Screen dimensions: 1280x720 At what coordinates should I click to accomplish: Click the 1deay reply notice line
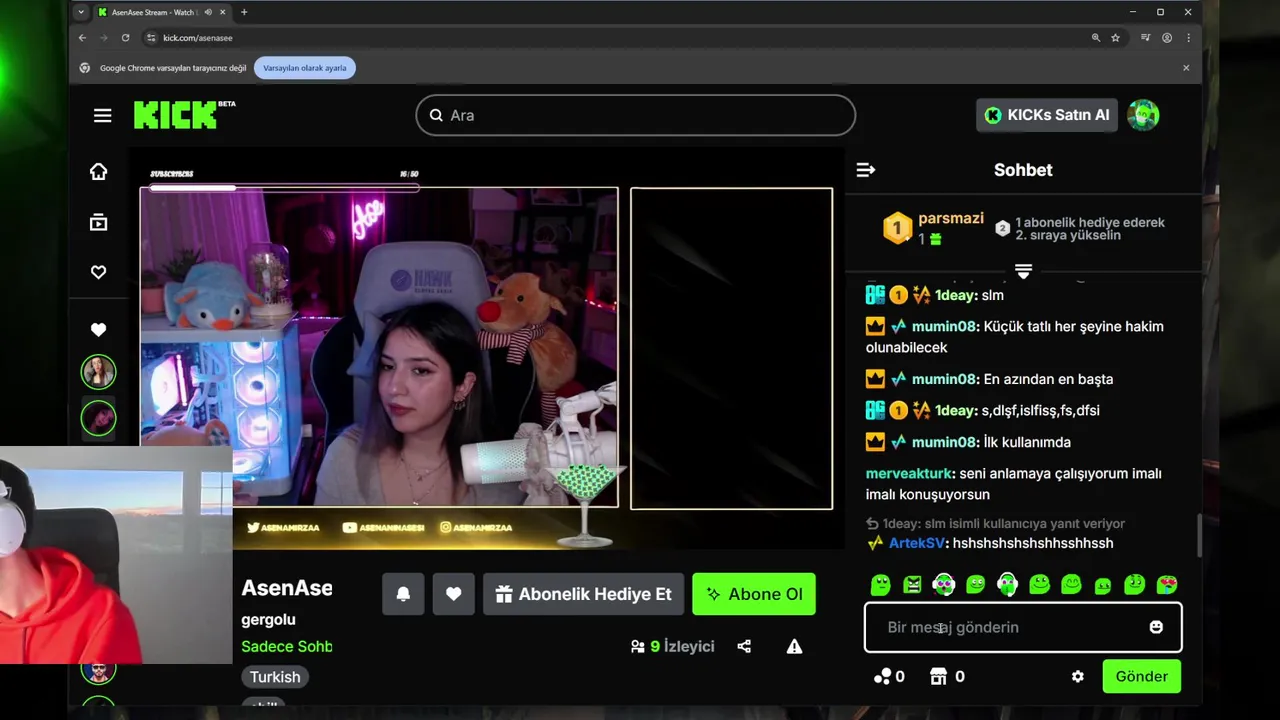pyautogui.click(x=995, y=523)
